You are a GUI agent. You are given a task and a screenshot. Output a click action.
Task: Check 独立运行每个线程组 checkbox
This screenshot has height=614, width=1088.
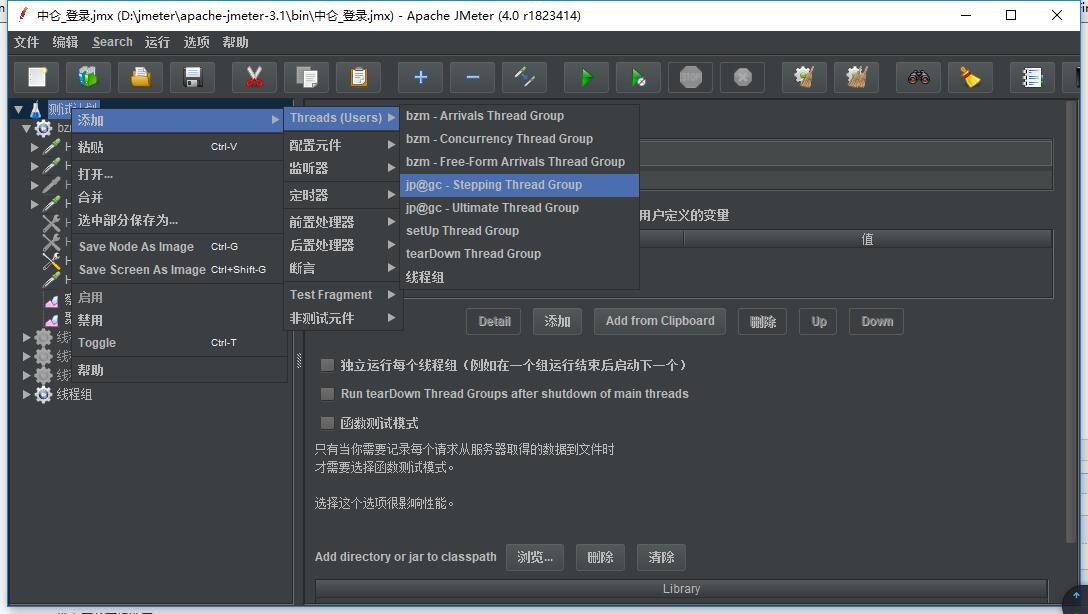[327, 365]
